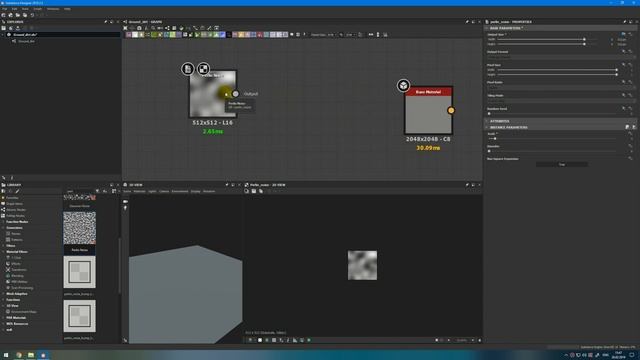The image size is (640, 360).
Task: Adjust the Disorder slider
Action: (552, 151)
